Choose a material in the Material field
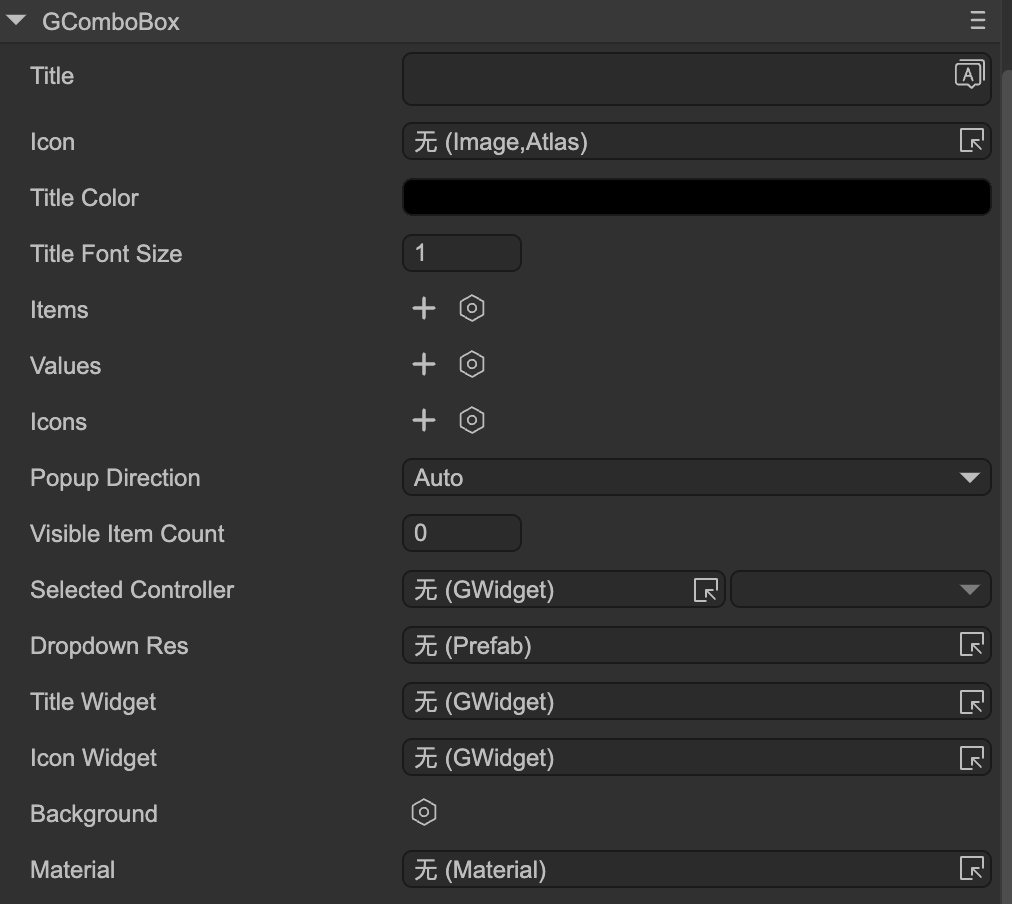 971,870
